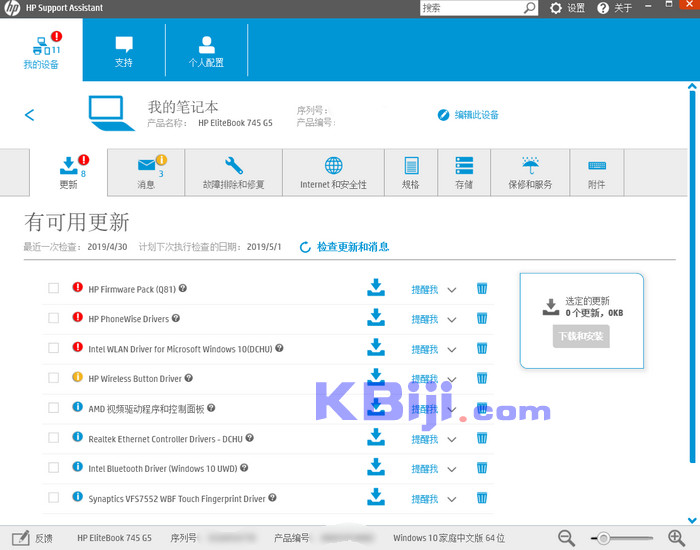Open the 反馈 feedback button

tap(32, 538)
